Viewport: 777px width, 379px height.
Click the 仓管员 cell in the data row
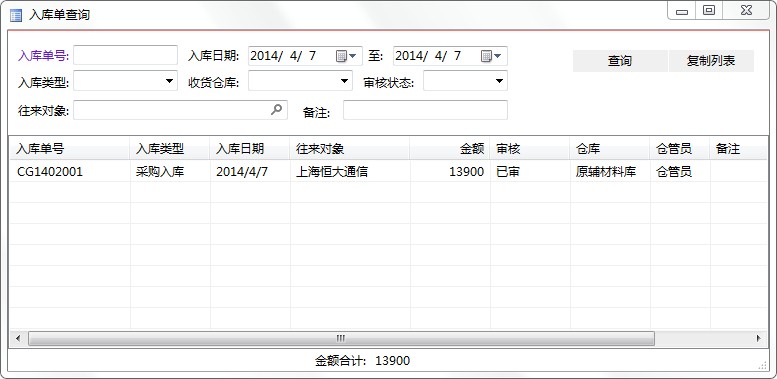pyautogui.click(x=680, y=171)
